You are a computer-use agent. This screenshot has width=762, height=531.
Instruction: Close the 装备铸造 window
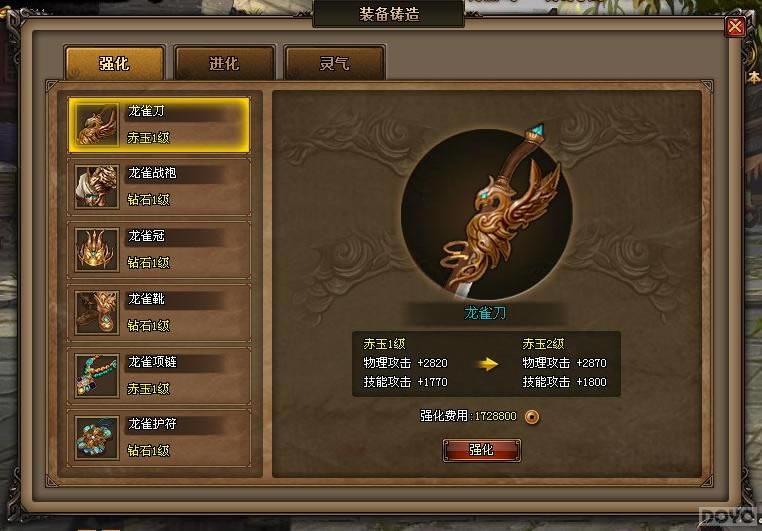click(735, 27)
